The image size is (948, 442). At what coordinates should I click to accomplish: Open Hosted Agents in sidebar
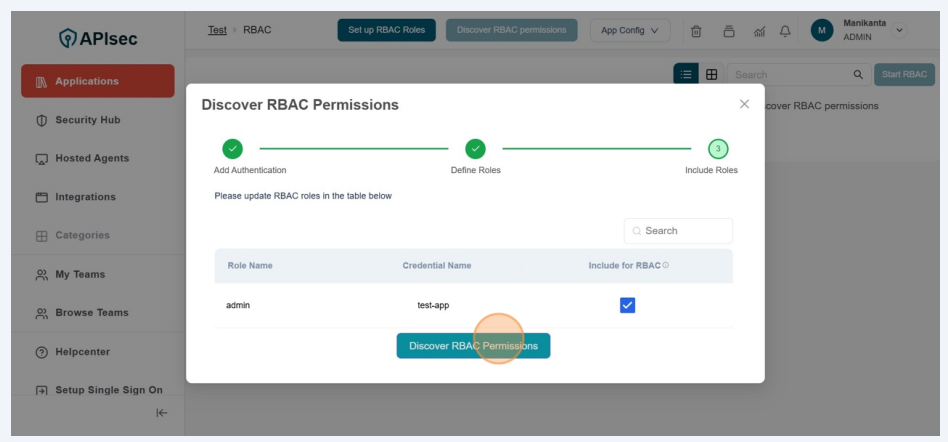pyautogui.click(x=92, y=158)
